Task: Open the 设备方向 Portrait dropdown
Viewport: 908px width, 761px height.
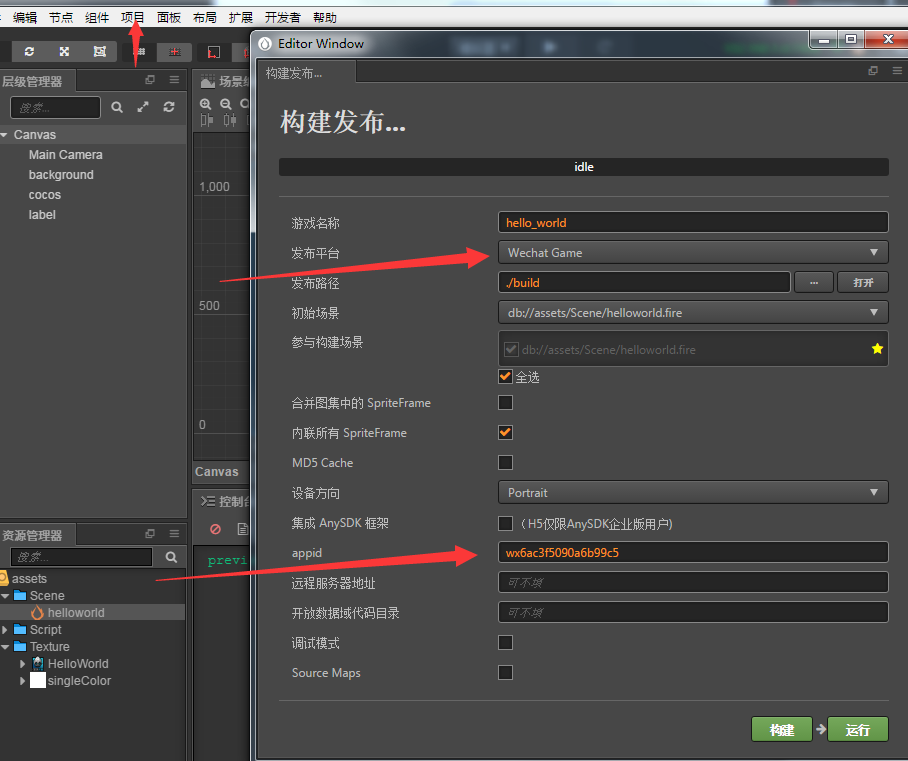Action: [693, 493]
